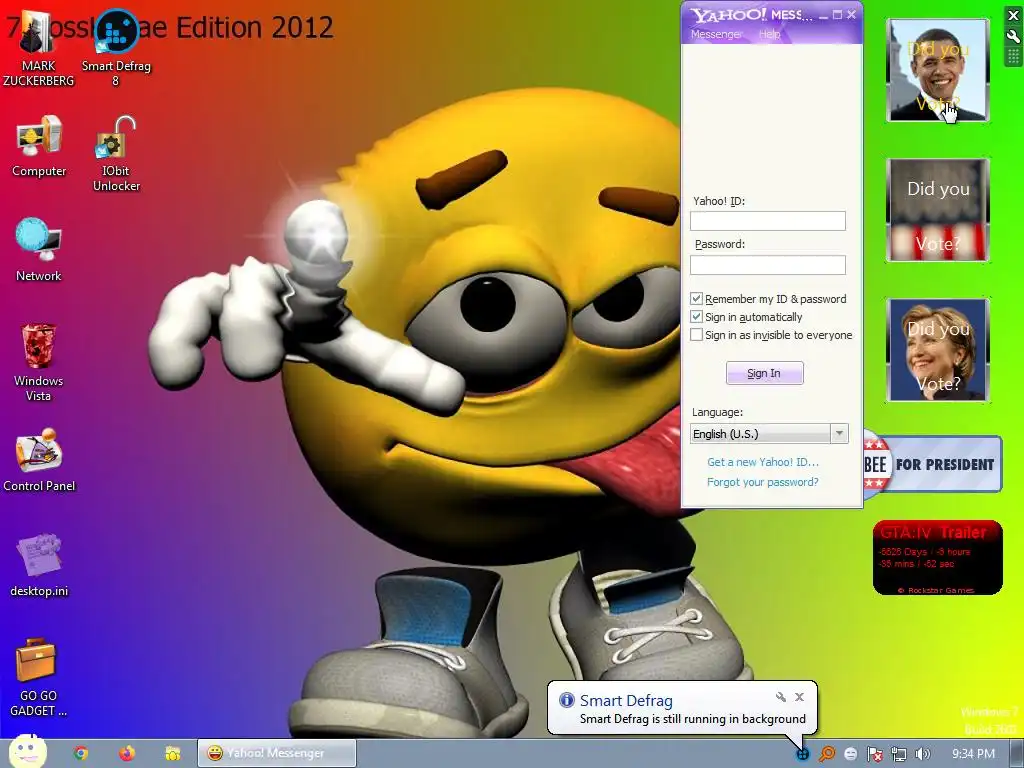Click Forgot your password link
Image resolution: width=1024 pixels, height=768 pixels.
763,482
